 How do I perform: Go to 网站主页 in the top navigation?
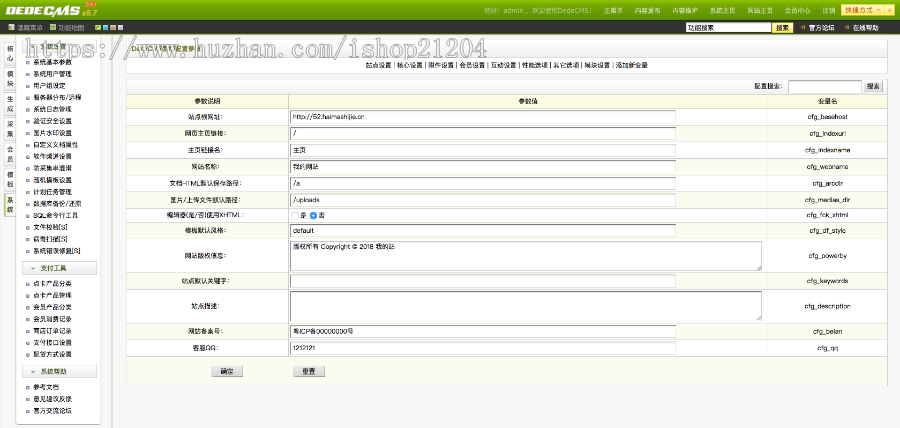(760, 10)
